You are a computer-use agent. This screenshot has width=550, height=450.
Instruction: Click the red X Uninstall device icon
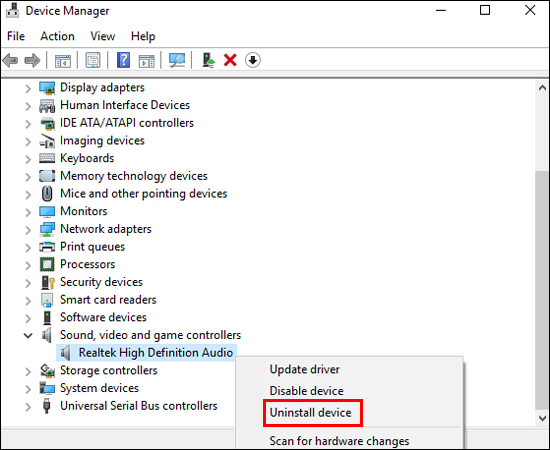230,60
